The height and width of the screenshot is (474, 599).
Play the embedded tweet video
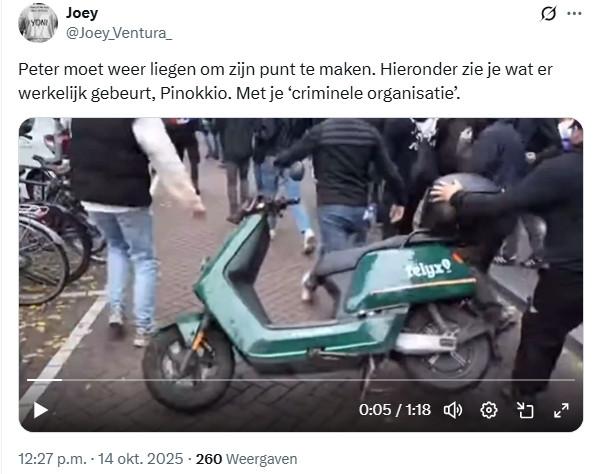click(40, 410)
